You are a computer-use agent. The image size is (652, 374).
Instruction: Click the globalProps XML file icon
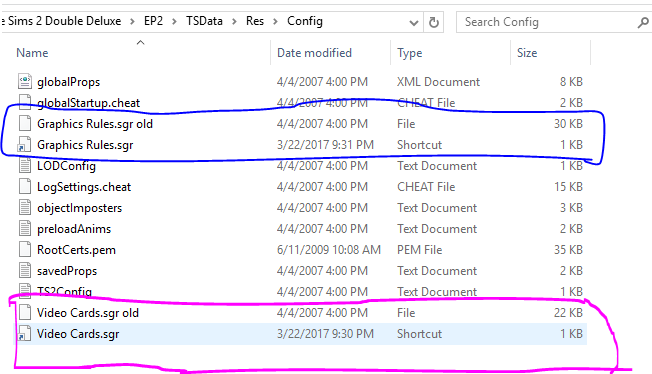(x=25, y=82)
